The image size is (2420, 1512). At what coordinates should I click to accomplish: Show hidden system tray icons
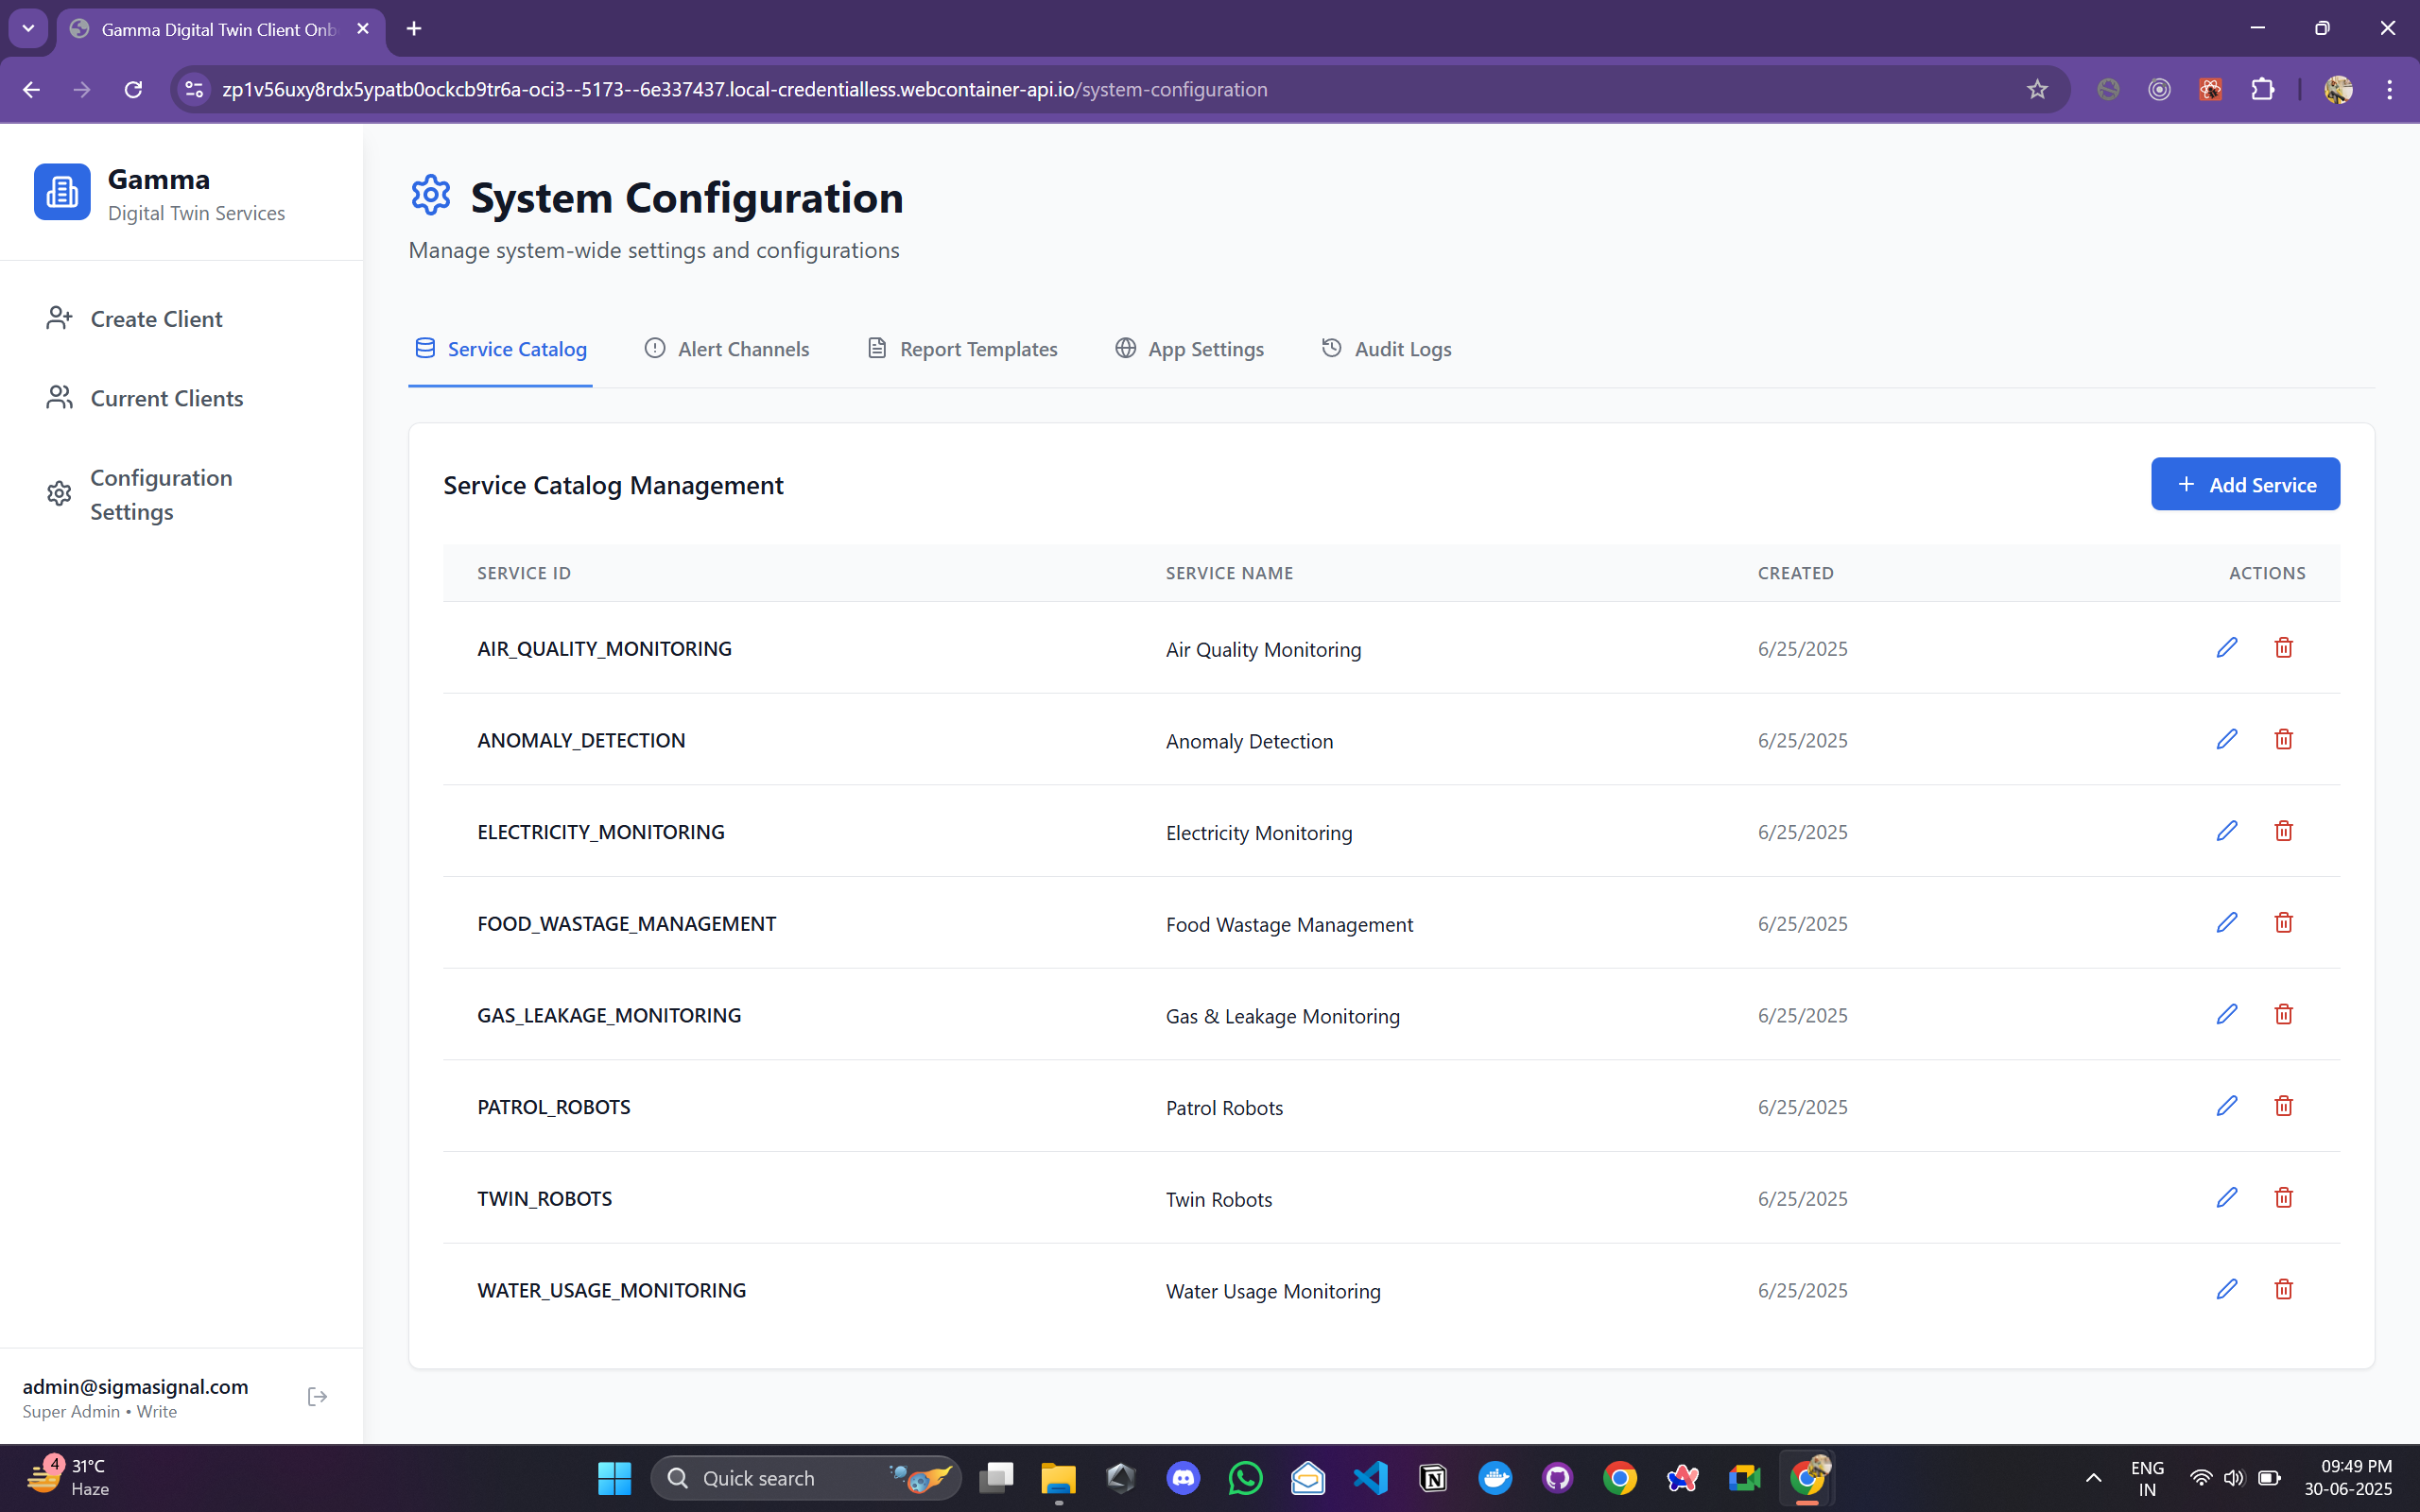pyautogui.click(x=2093, y=1478)
